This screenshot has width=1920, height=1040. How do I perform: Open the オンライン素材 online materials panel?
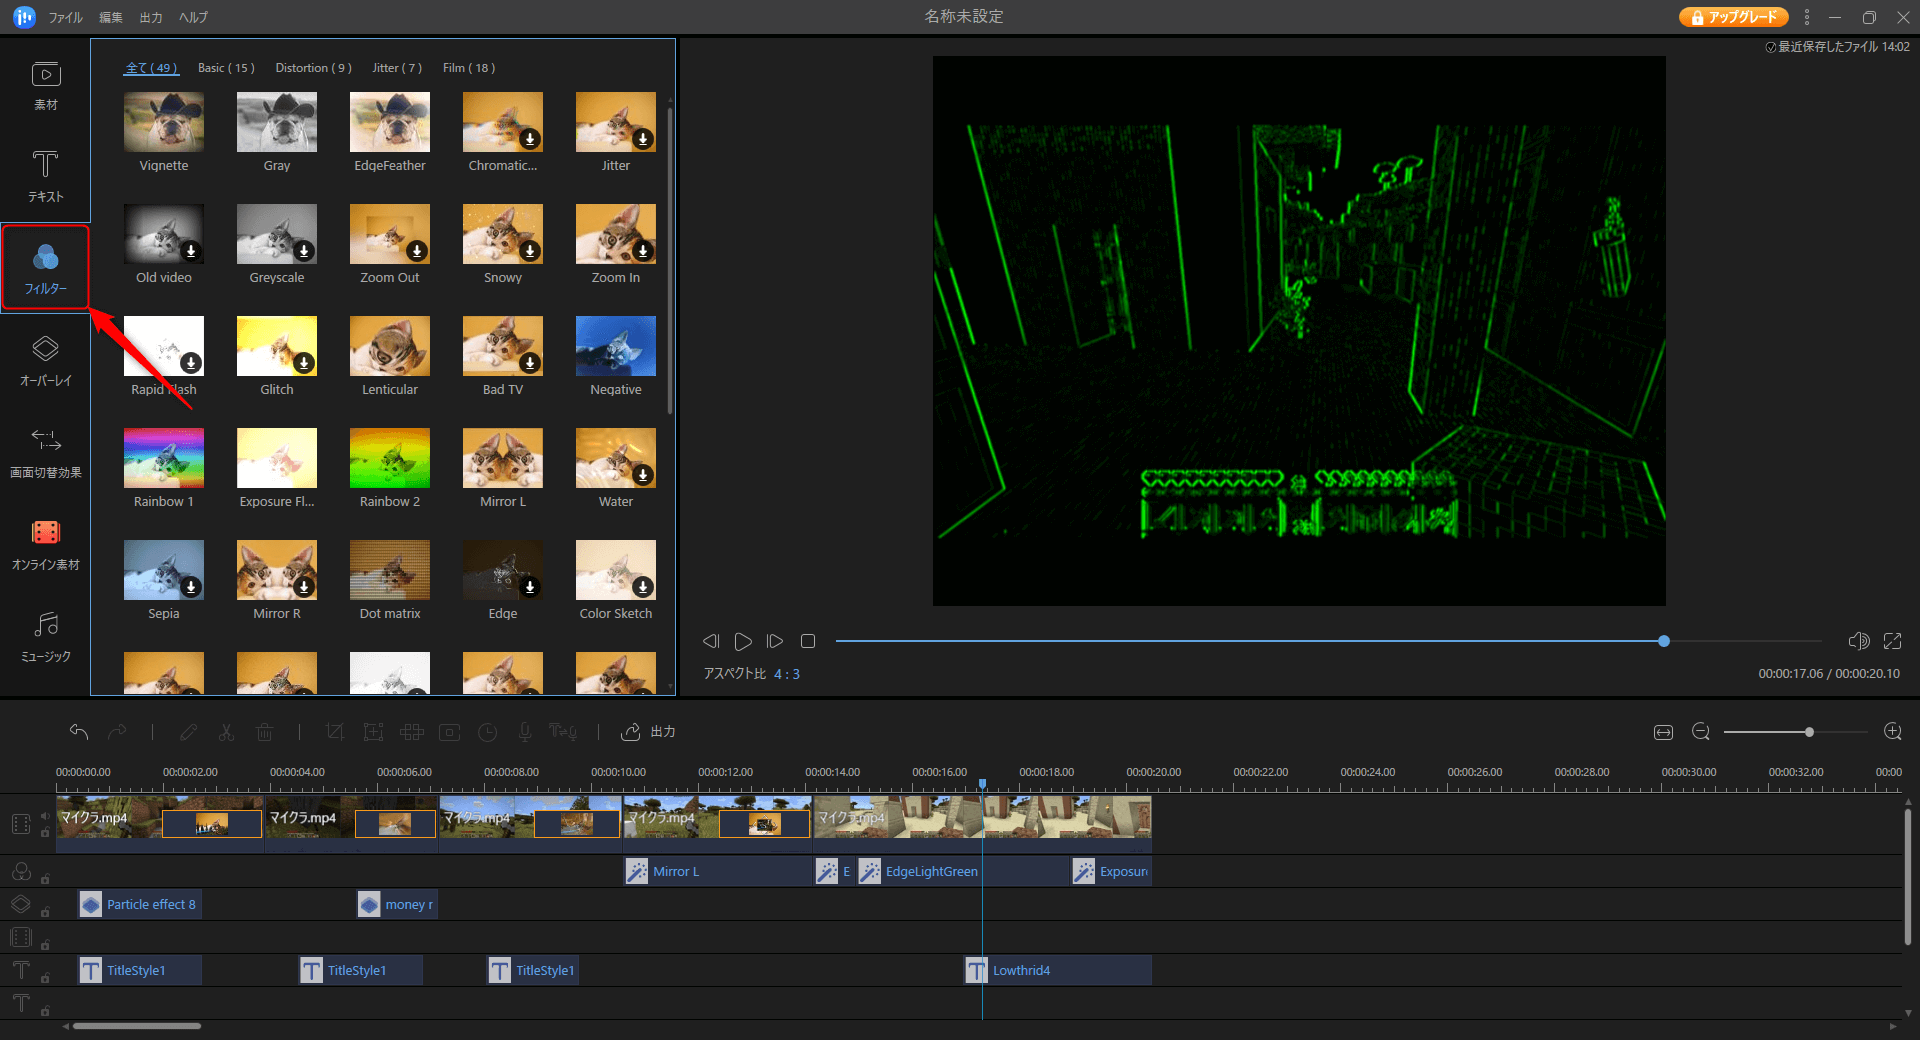(x=46, y=545)
